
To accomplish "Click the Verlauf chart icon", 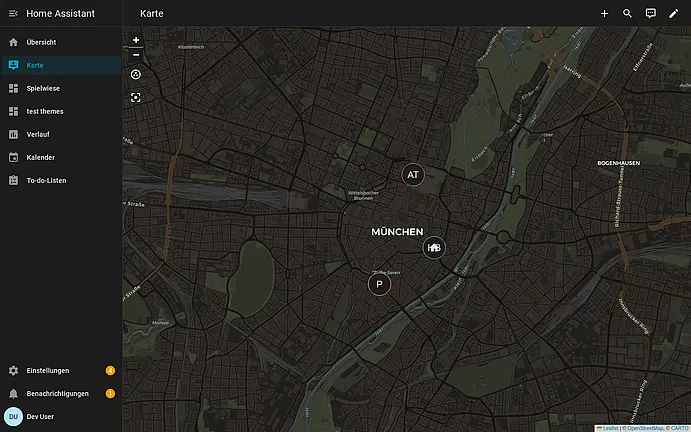I will (14, 134).
